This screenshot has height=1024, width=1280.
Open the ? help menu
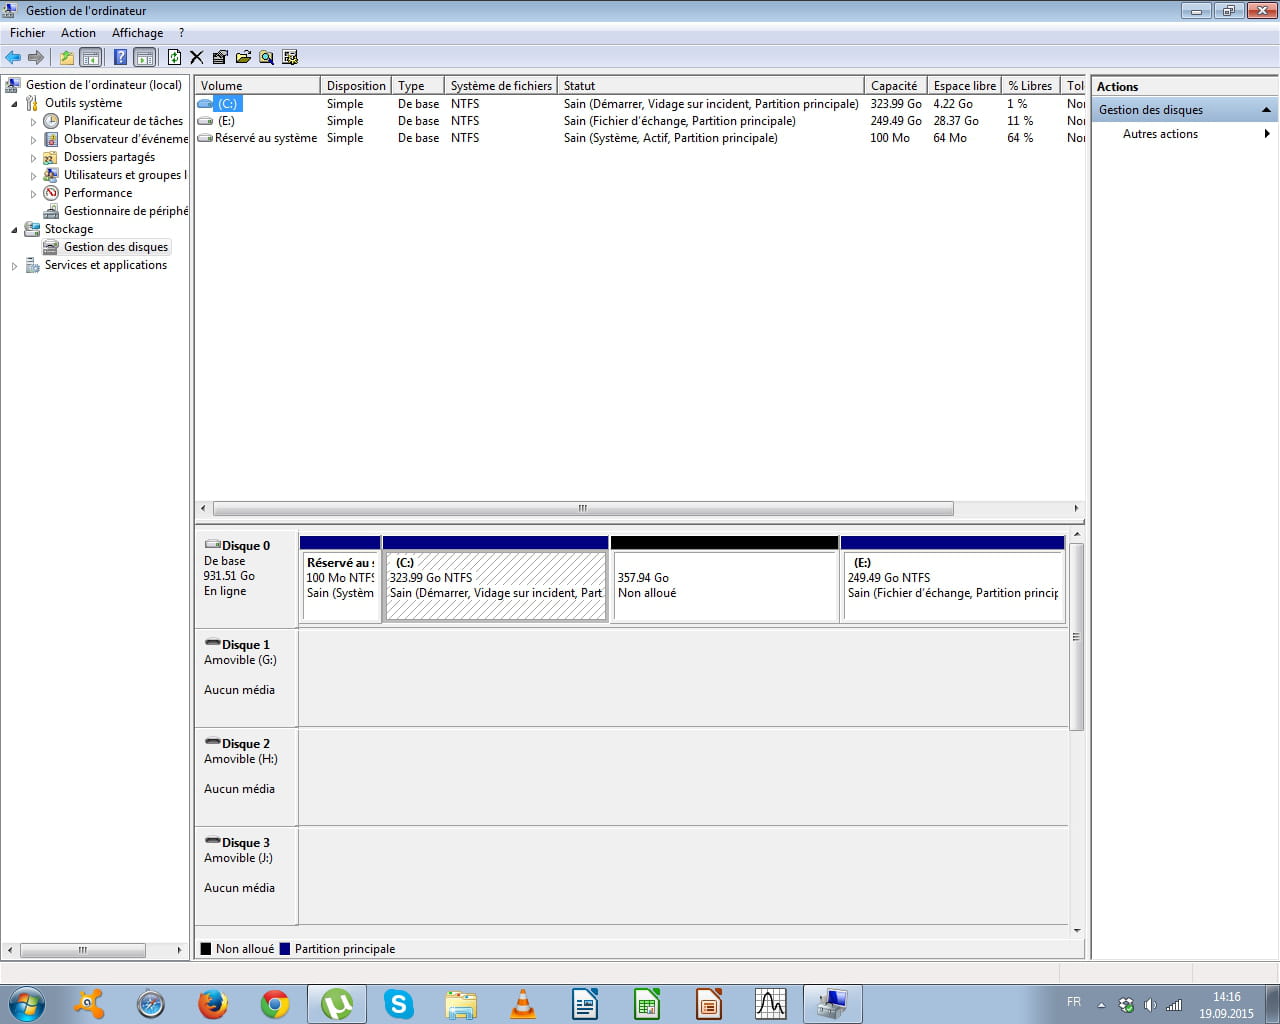point(181,33)
